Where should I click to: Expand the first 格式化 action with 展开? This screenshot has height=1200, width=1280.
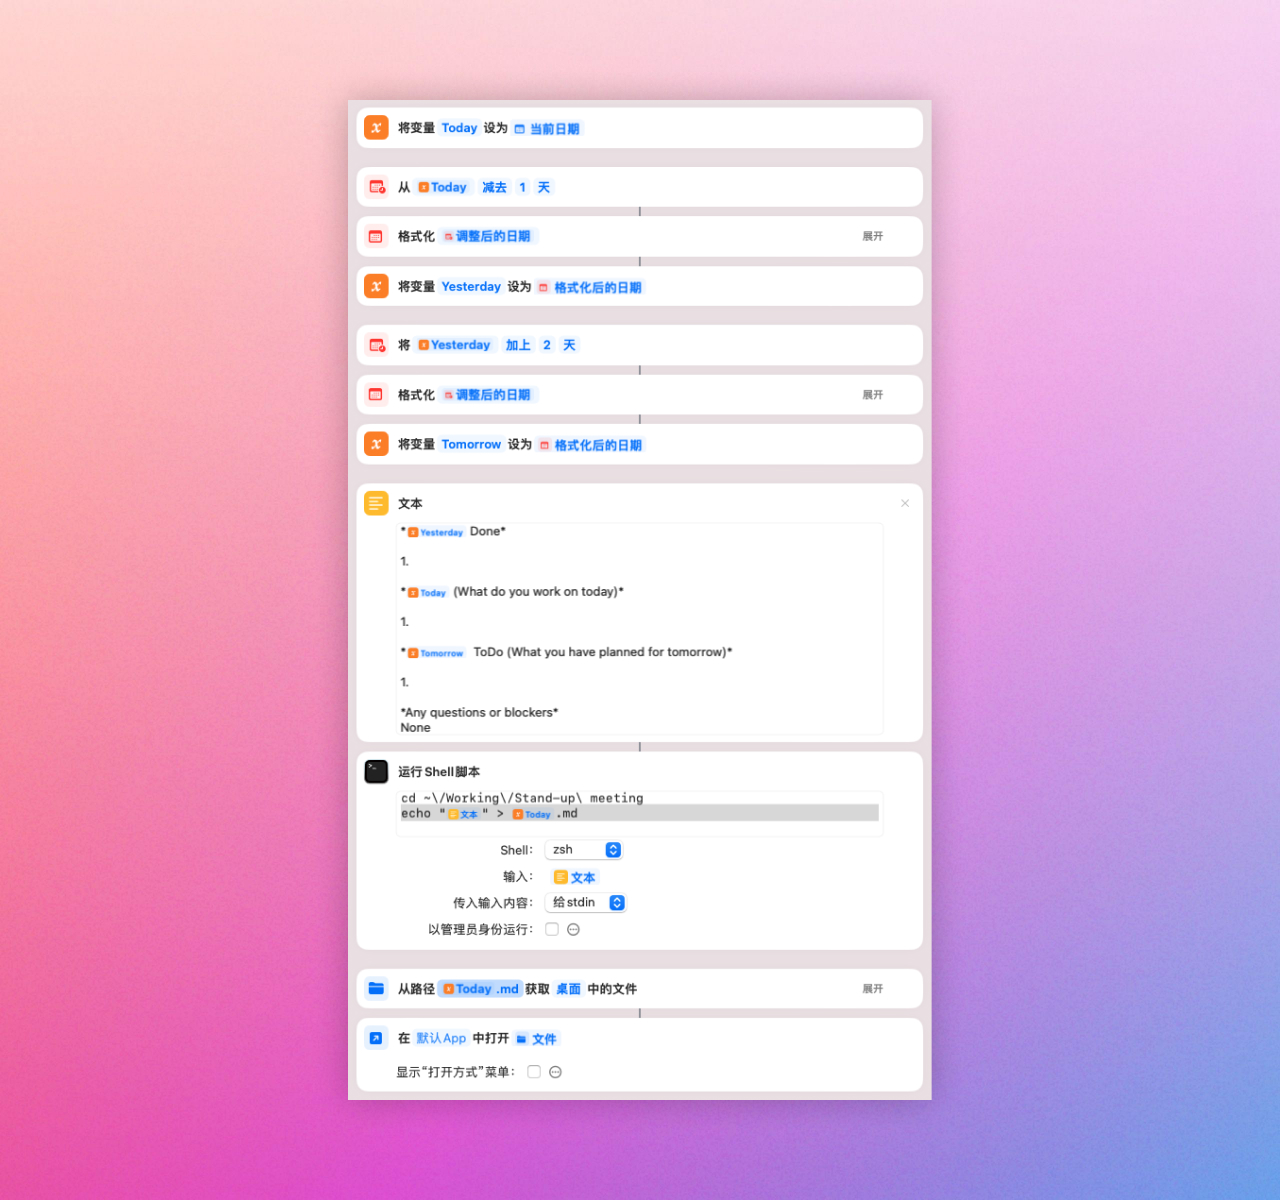click(873, 237)
